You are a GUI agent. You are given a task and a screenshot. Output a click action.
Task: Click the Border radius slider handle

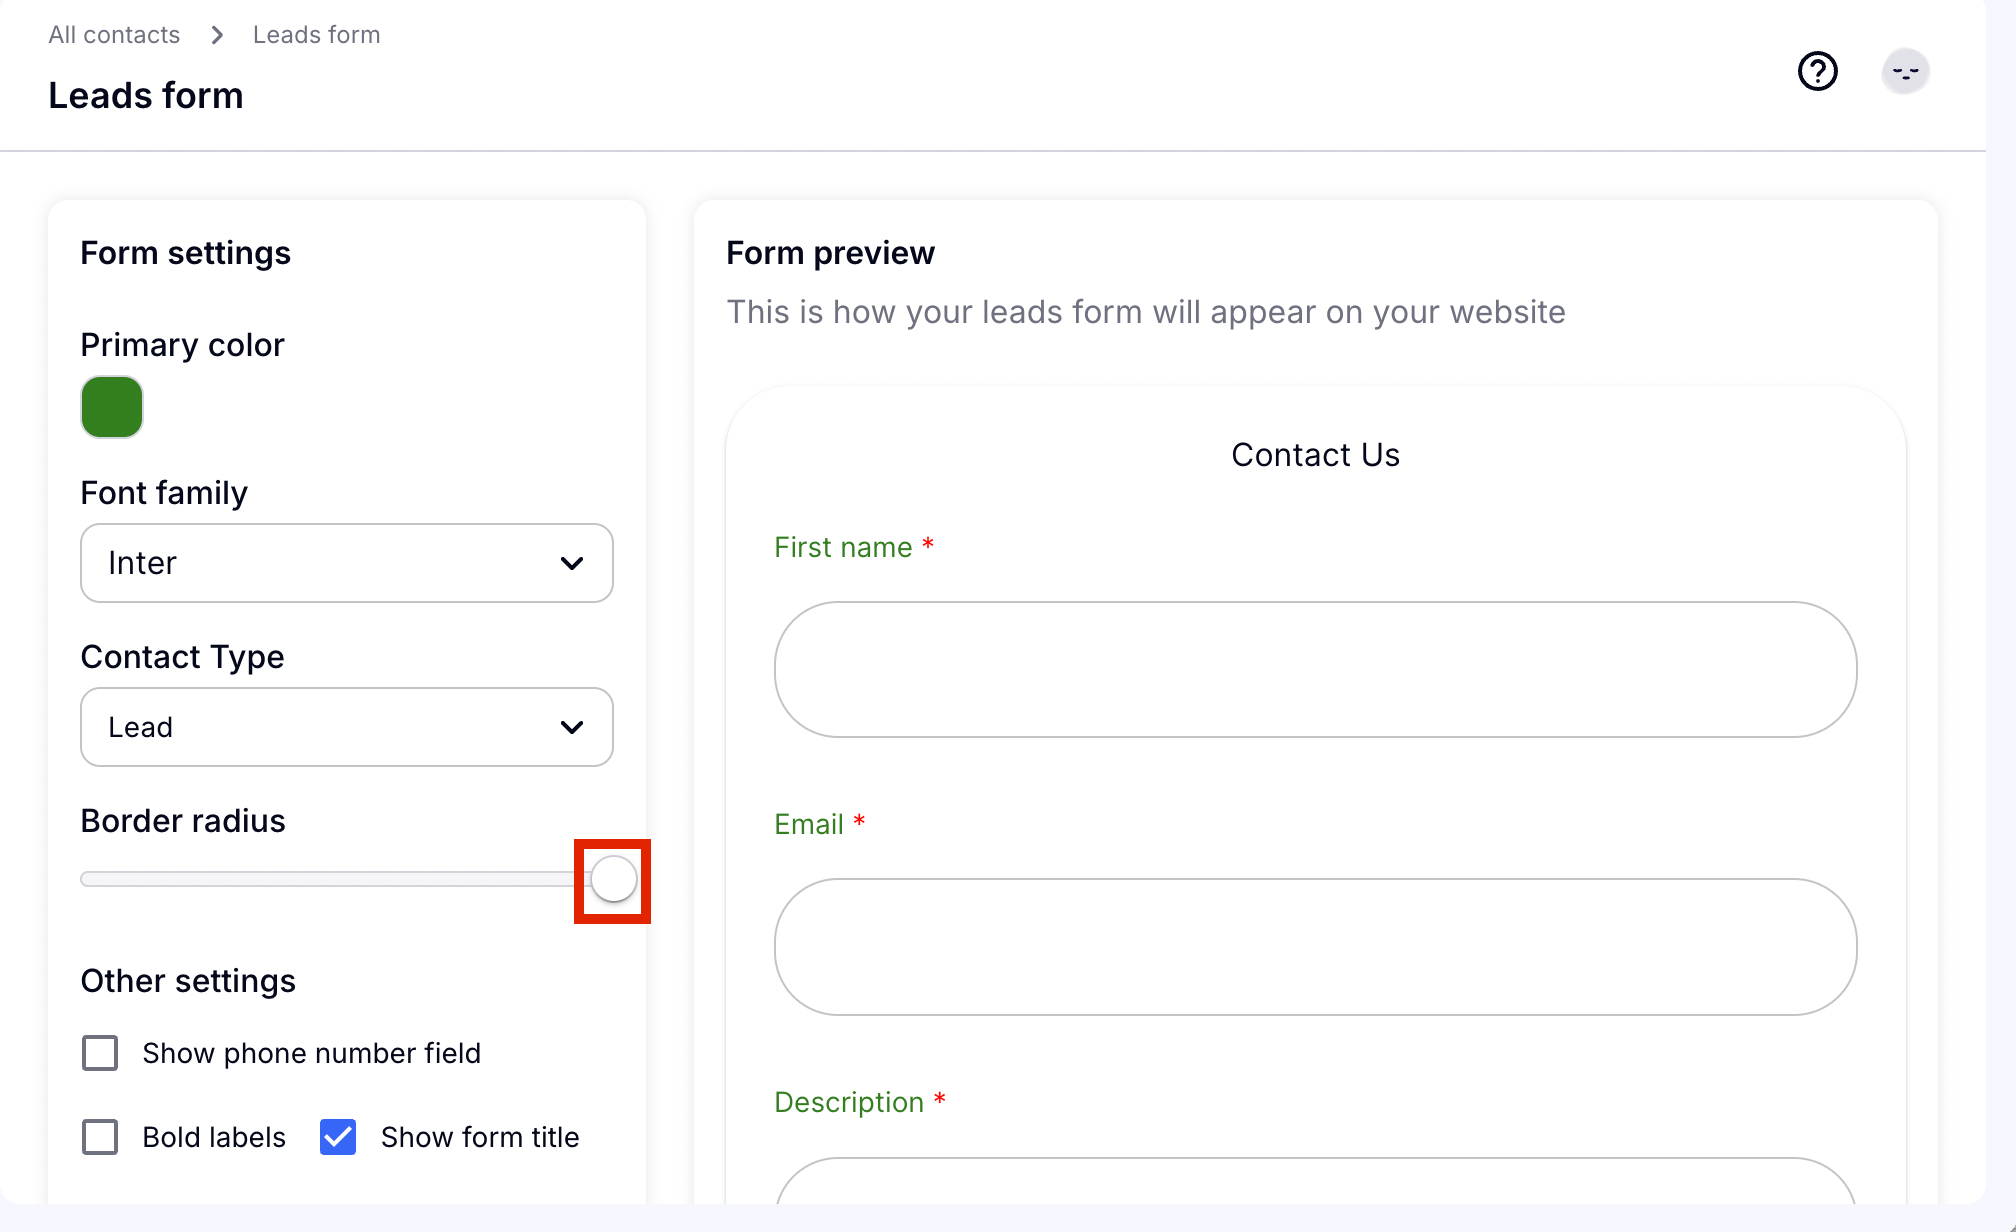click(x=613, y=880)
